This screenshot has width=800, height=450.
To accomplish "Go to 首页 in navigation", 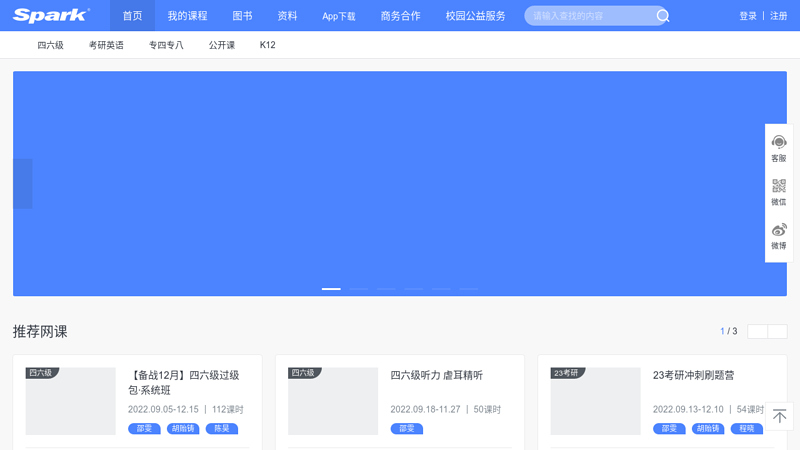I will coord(132,16).
